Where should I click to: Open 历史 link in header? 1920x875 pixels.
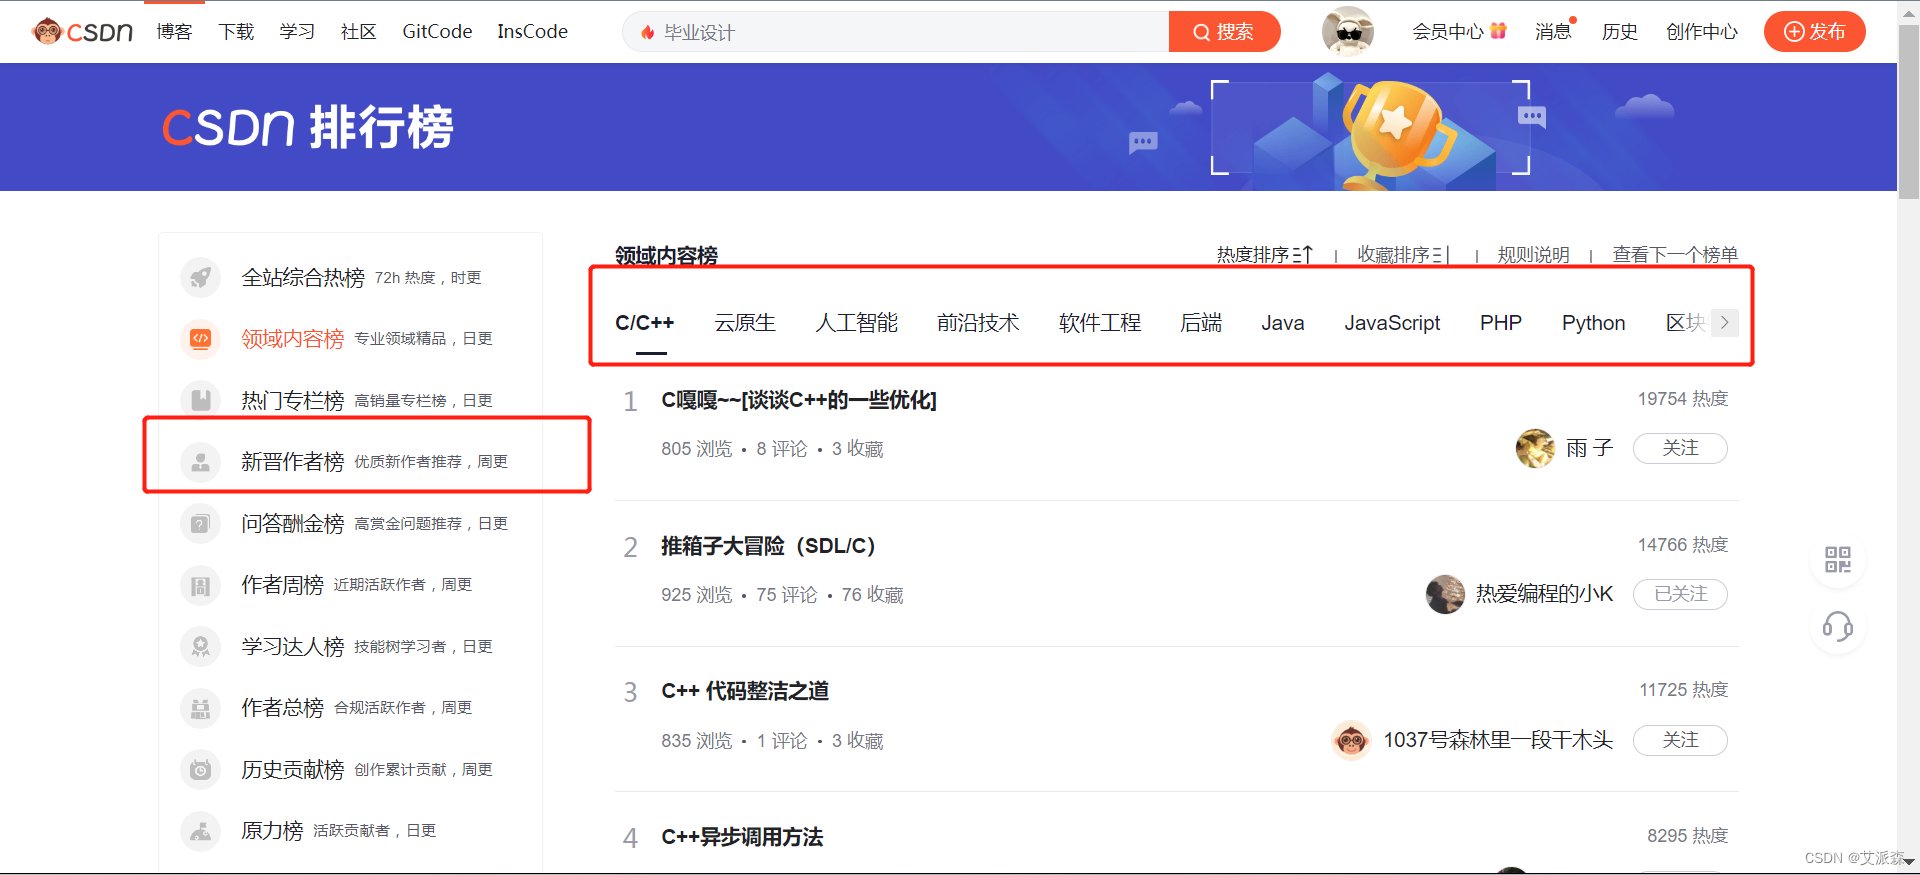click(1620, 32)
